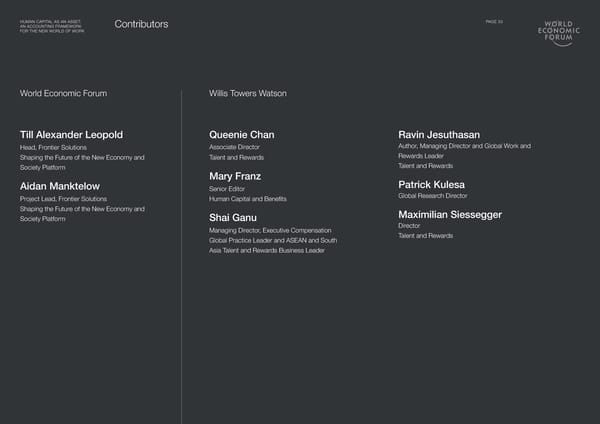This screenshot has height=424, width=600.
Task: Click 'Global Research Director' title
Action: click(x=433, y=196)
